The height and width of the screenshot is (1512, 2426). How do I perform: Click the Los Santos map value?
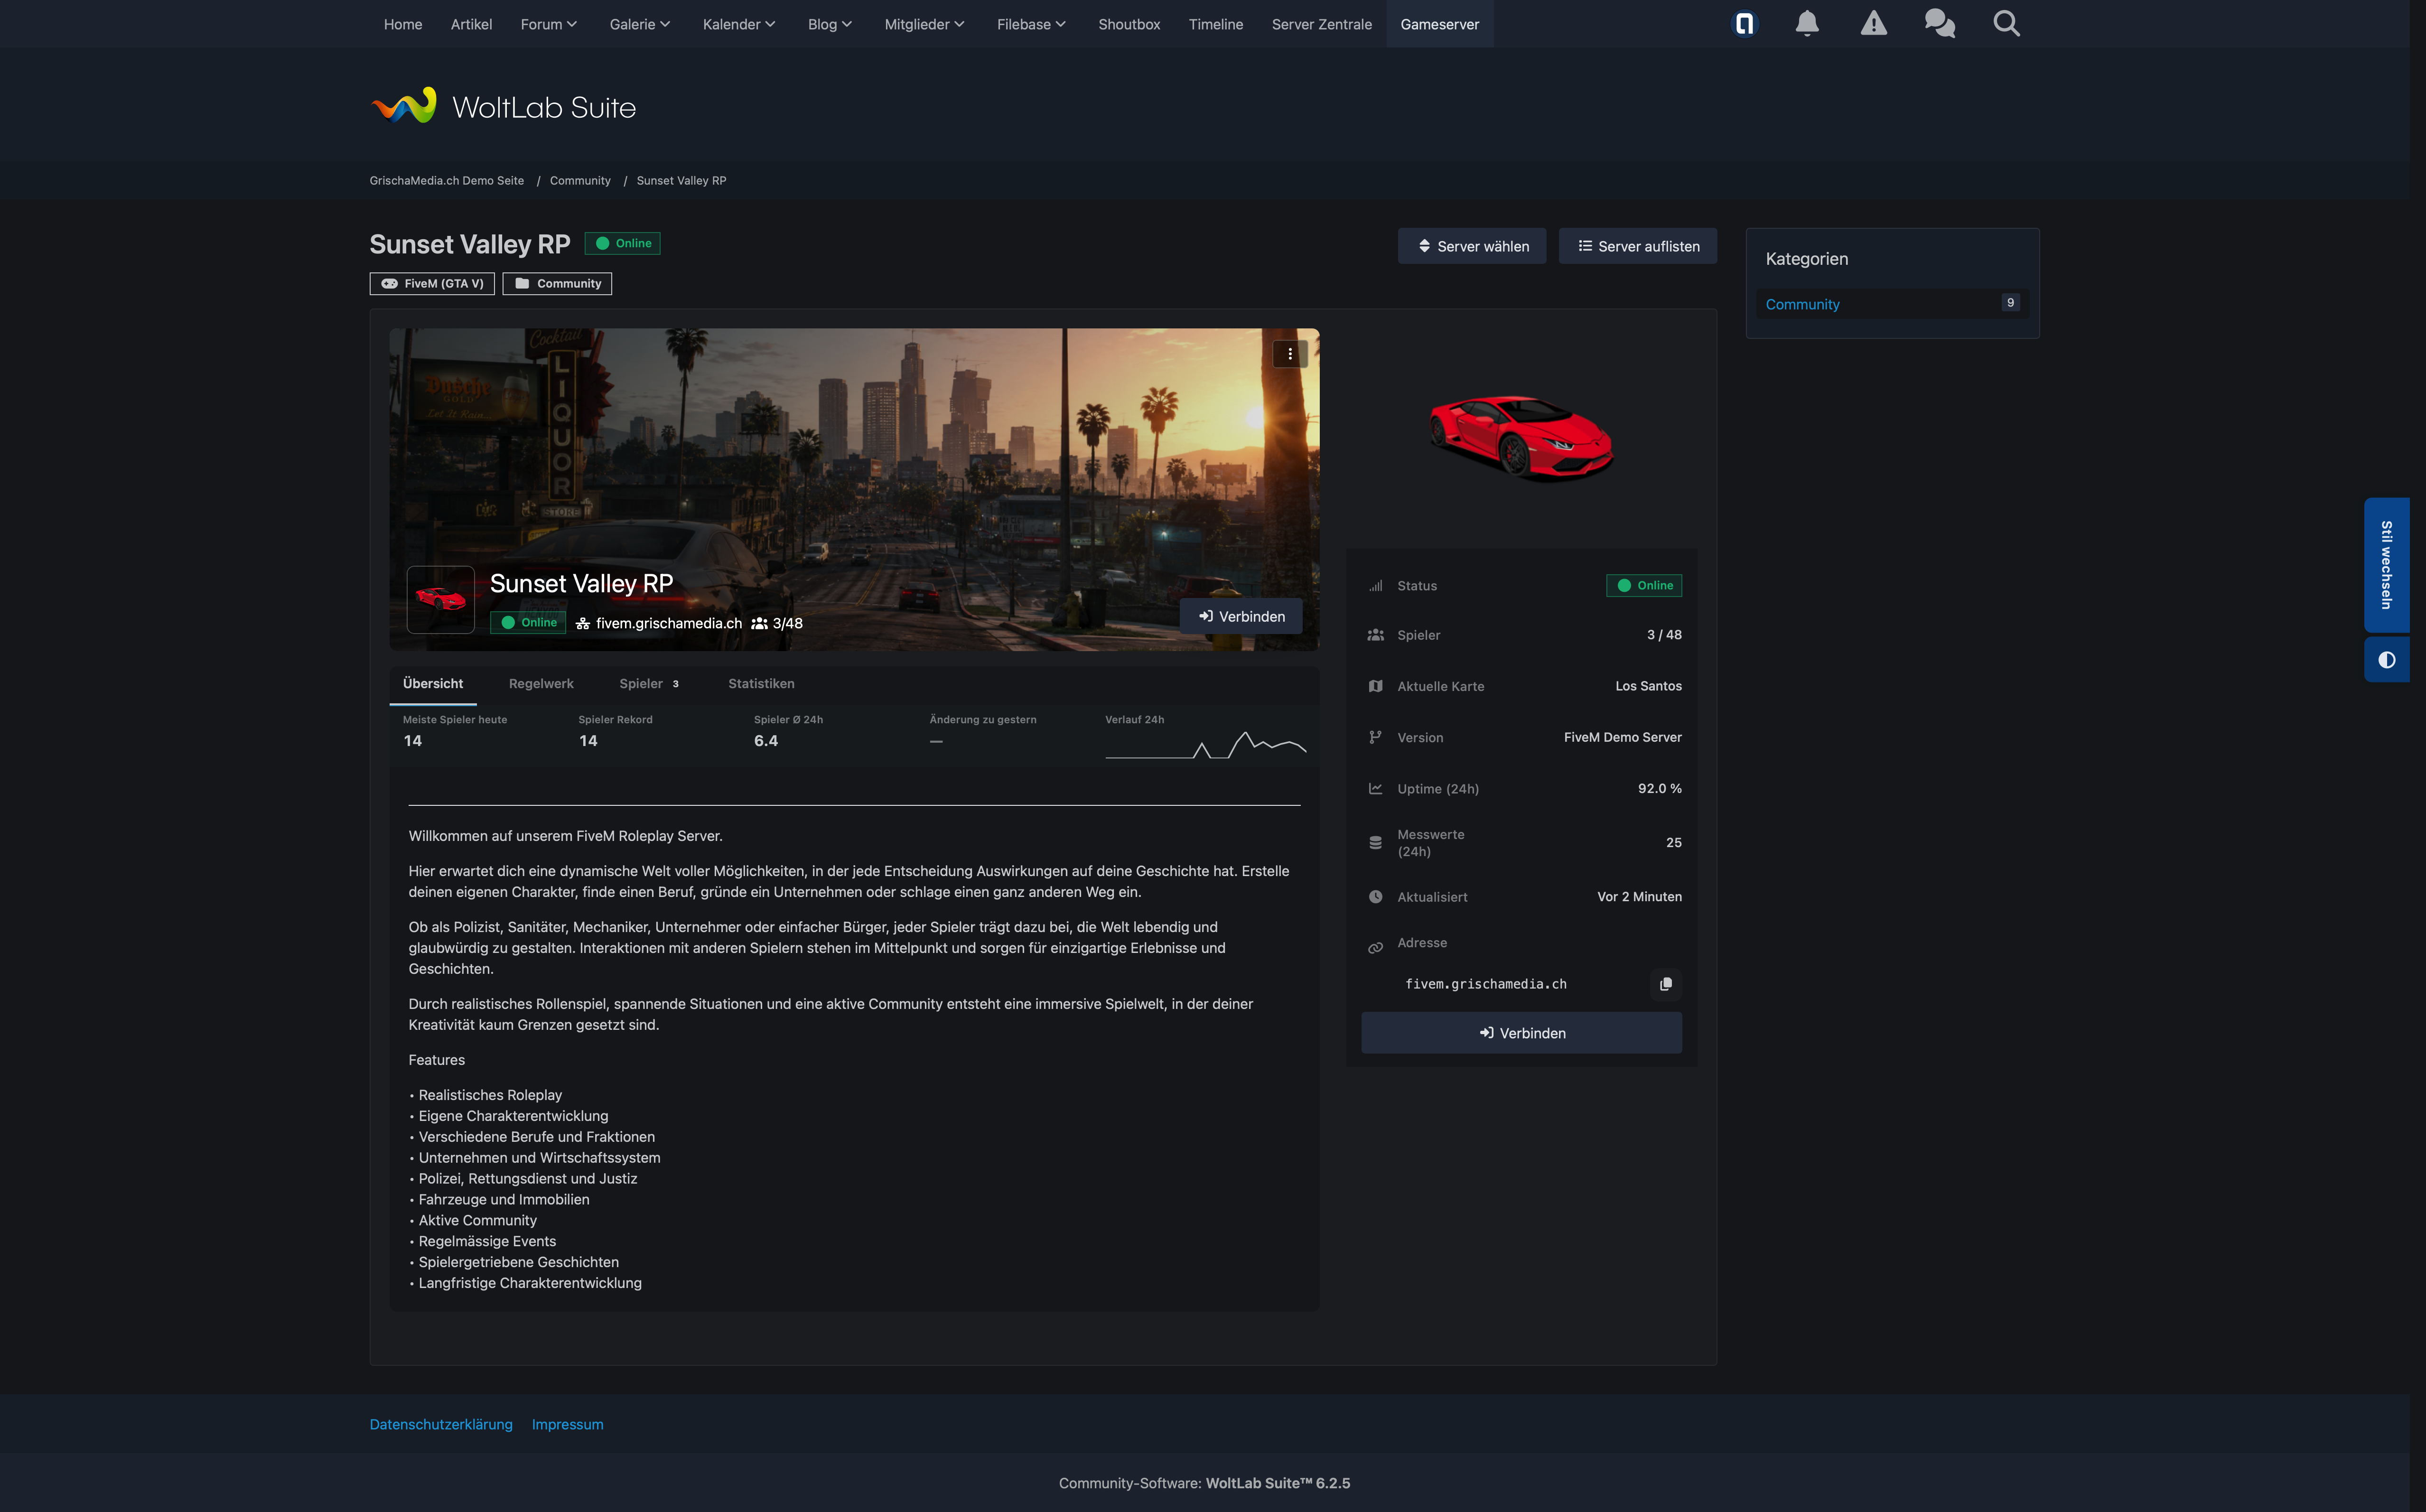(1648, 686)
